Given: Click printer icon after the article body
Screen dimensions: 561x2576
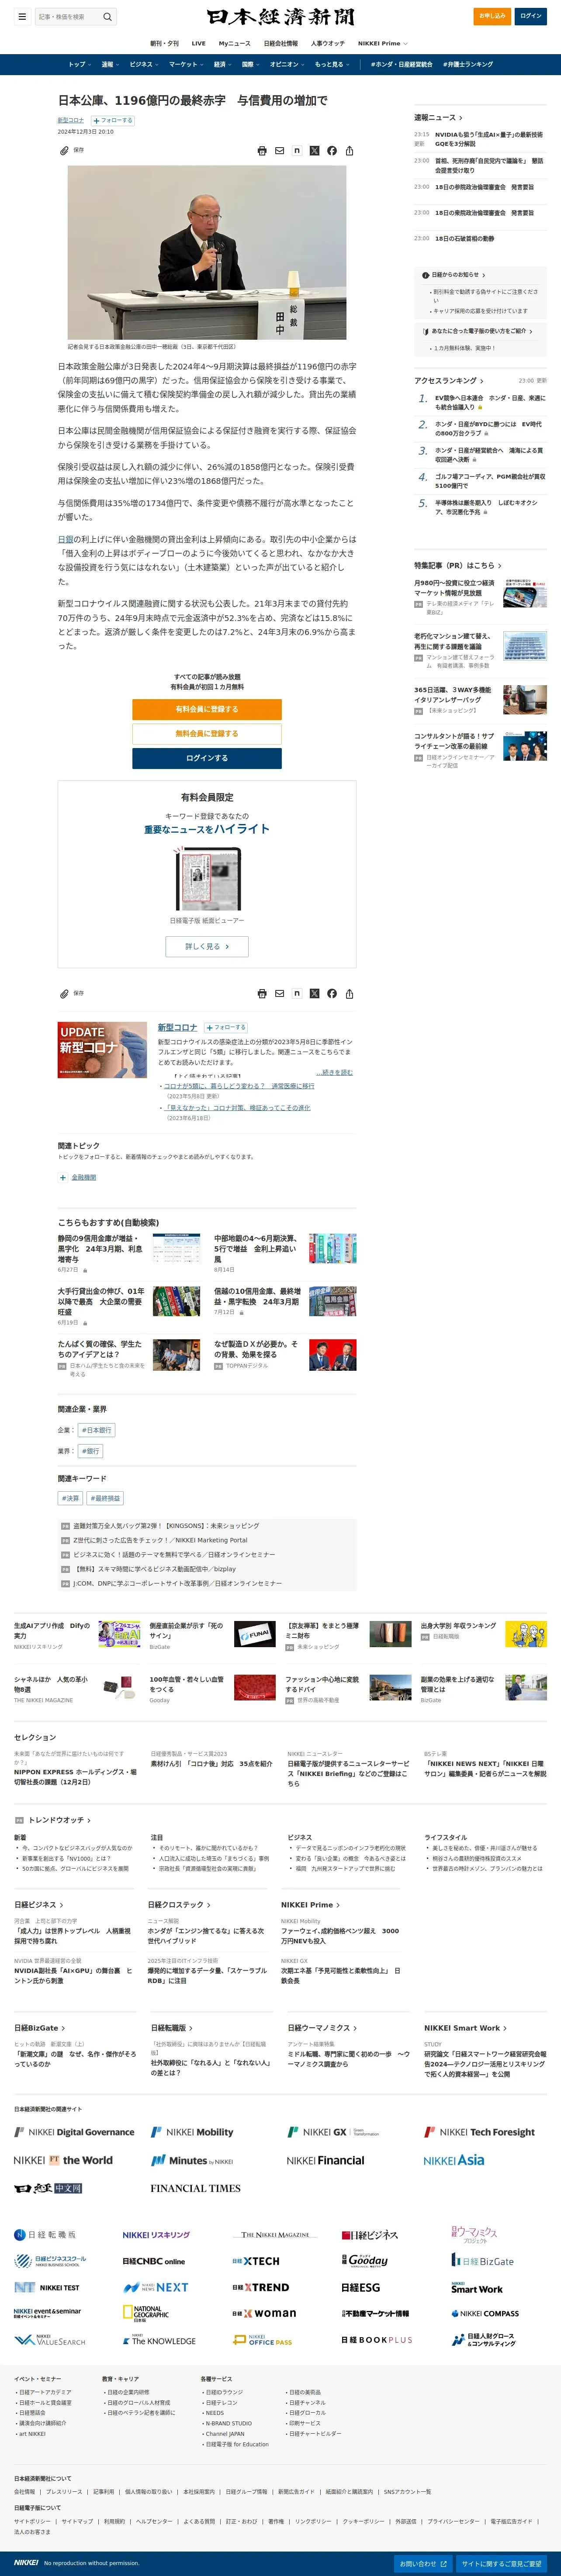Looking at the screenshot, I should (262, 994).
